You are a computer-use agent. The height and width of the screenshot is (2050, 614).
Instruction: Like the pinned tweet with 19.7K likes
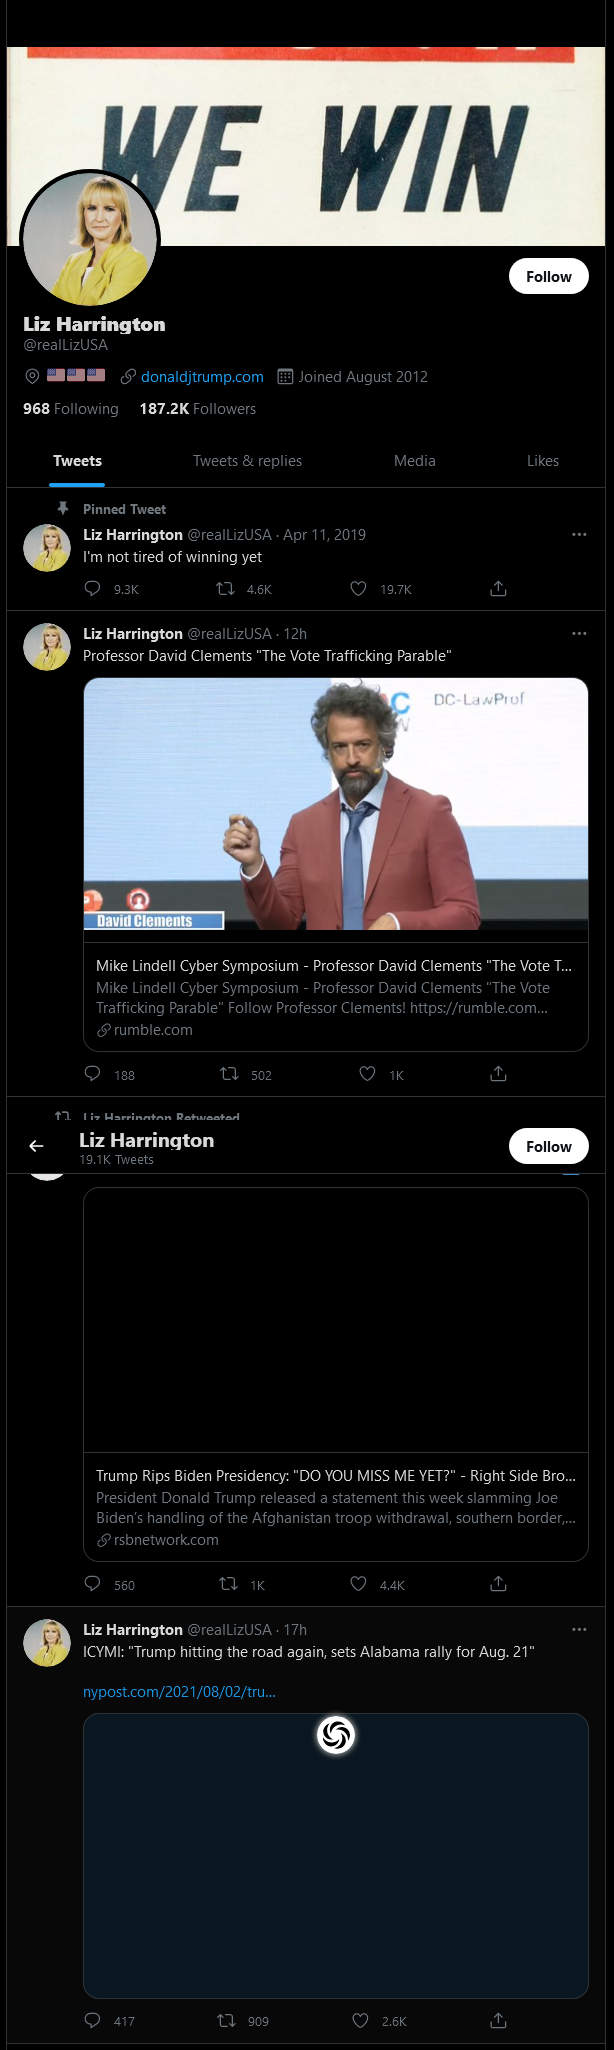[x=358, y=589]
